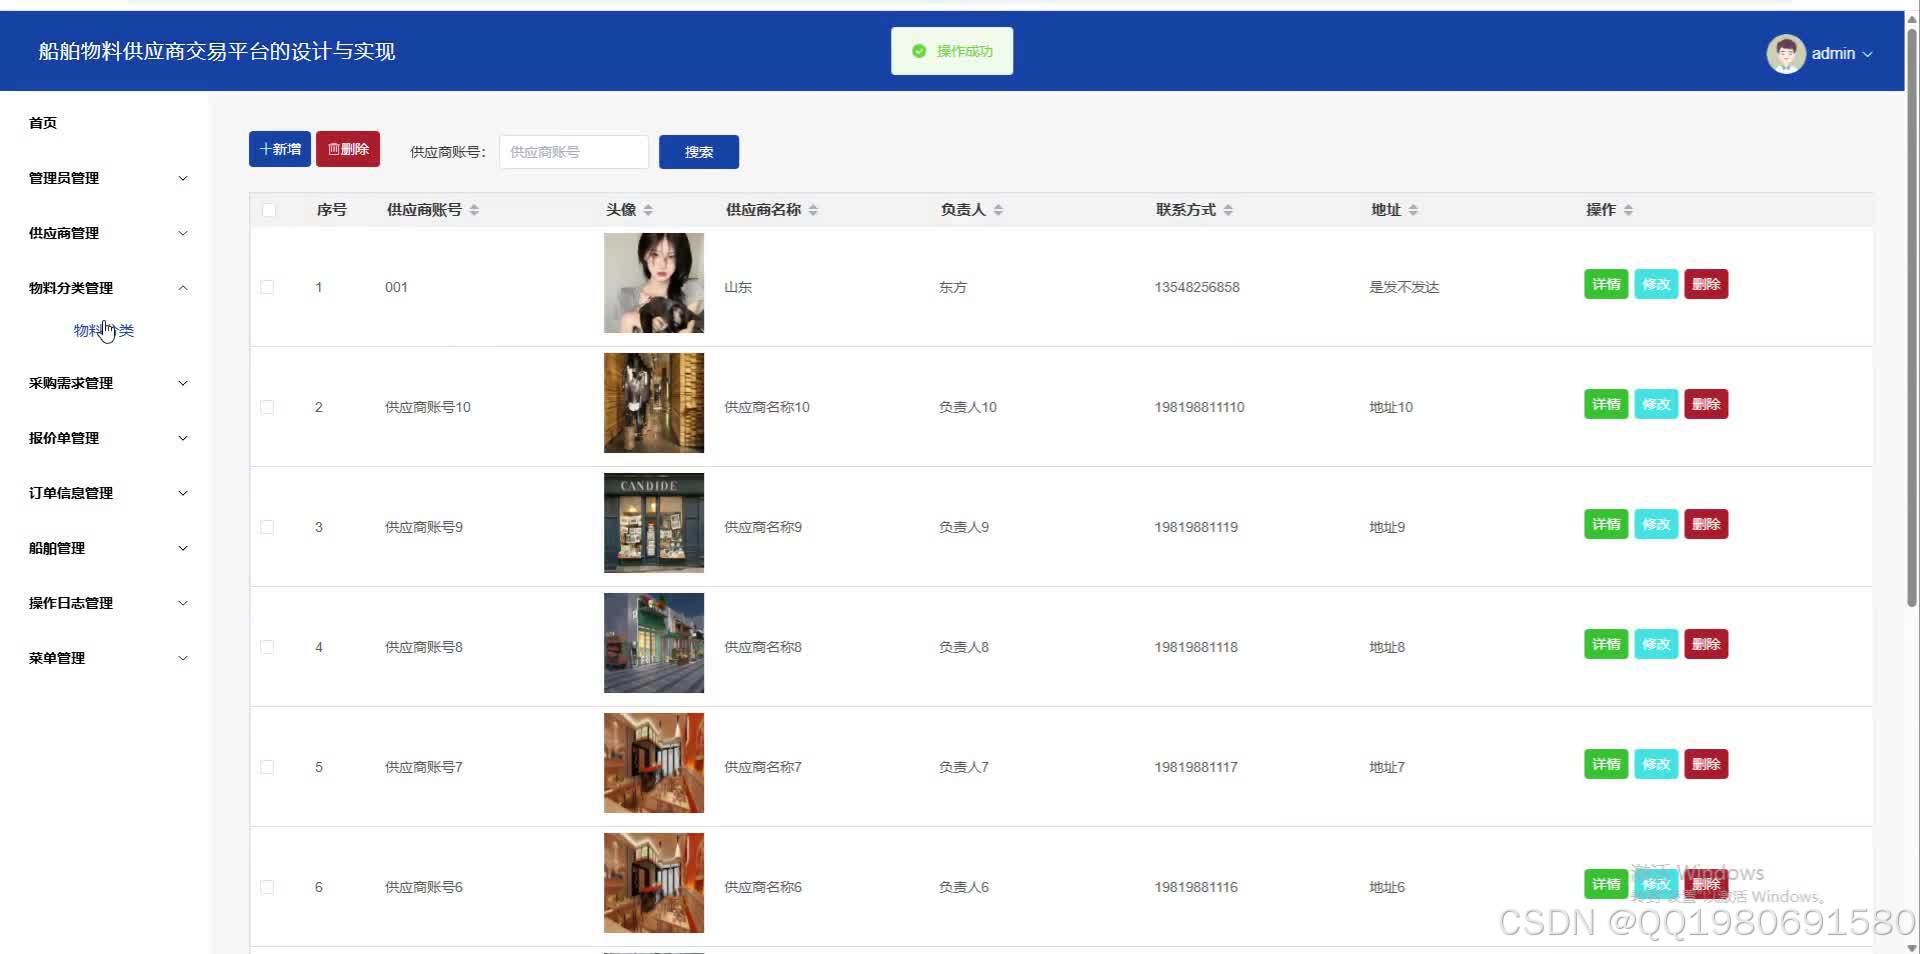Open the 首页 menu item
The width and height of the screenshot is (1920, 954).
(42, 122)
